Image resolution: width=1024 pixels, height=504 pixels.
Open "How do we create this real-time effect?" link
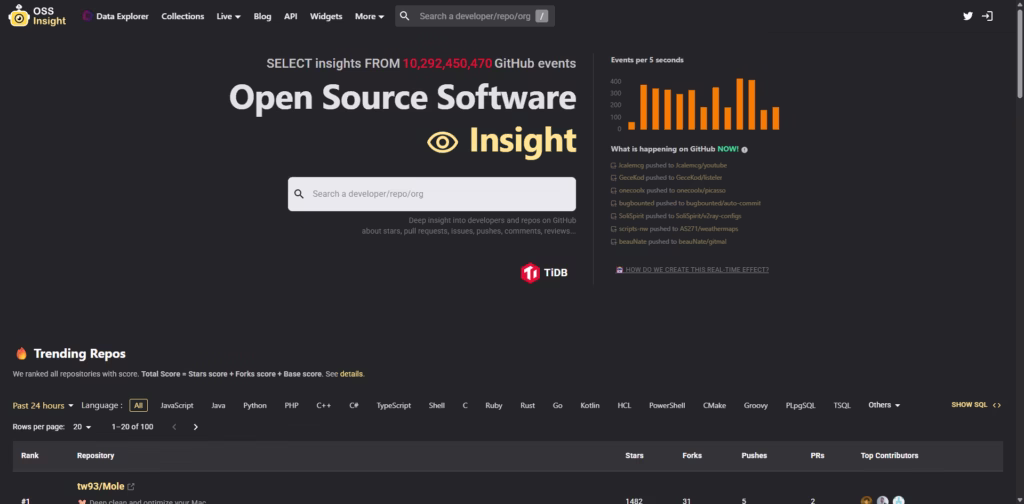pyautogui.click(x=697, y=270)
